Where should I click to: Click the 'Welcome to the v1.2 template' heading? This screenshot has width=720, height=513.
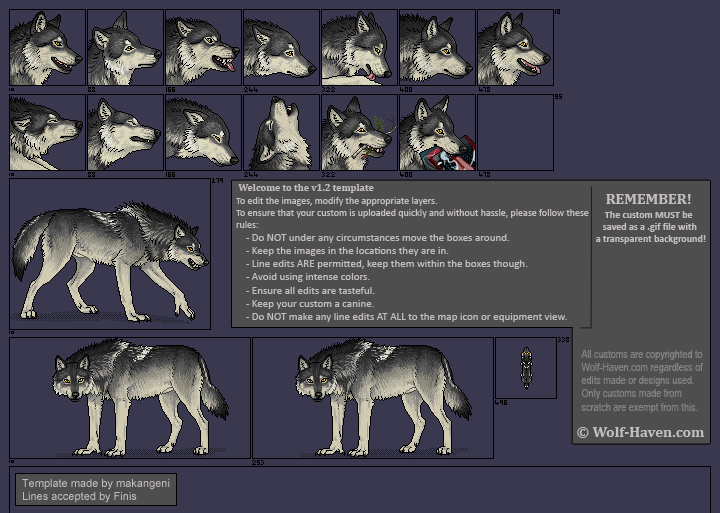(x=306, y=187)
